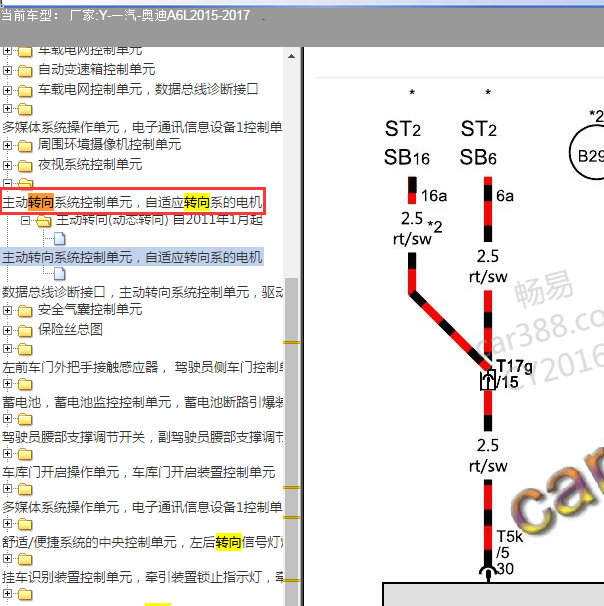604x606 pixels.
Task: Click folder icon of 车载电网控制单元，数据总线诊断接口
Action: point(25,91)
